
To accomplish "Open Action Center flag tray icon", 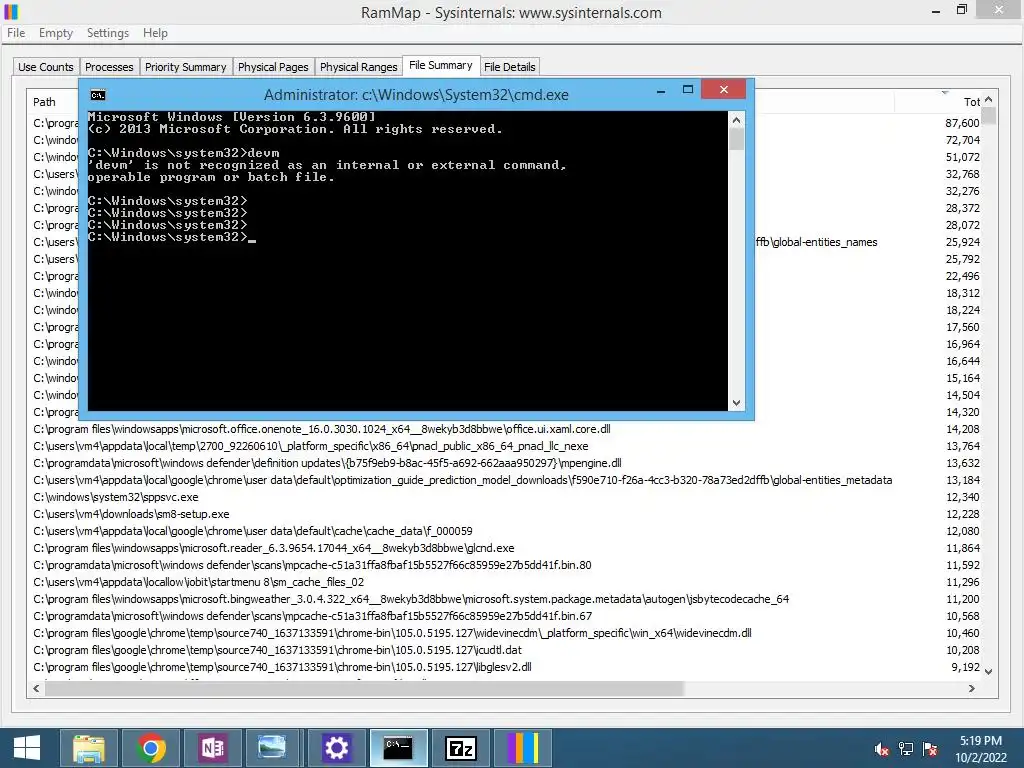I will [930, 749].
